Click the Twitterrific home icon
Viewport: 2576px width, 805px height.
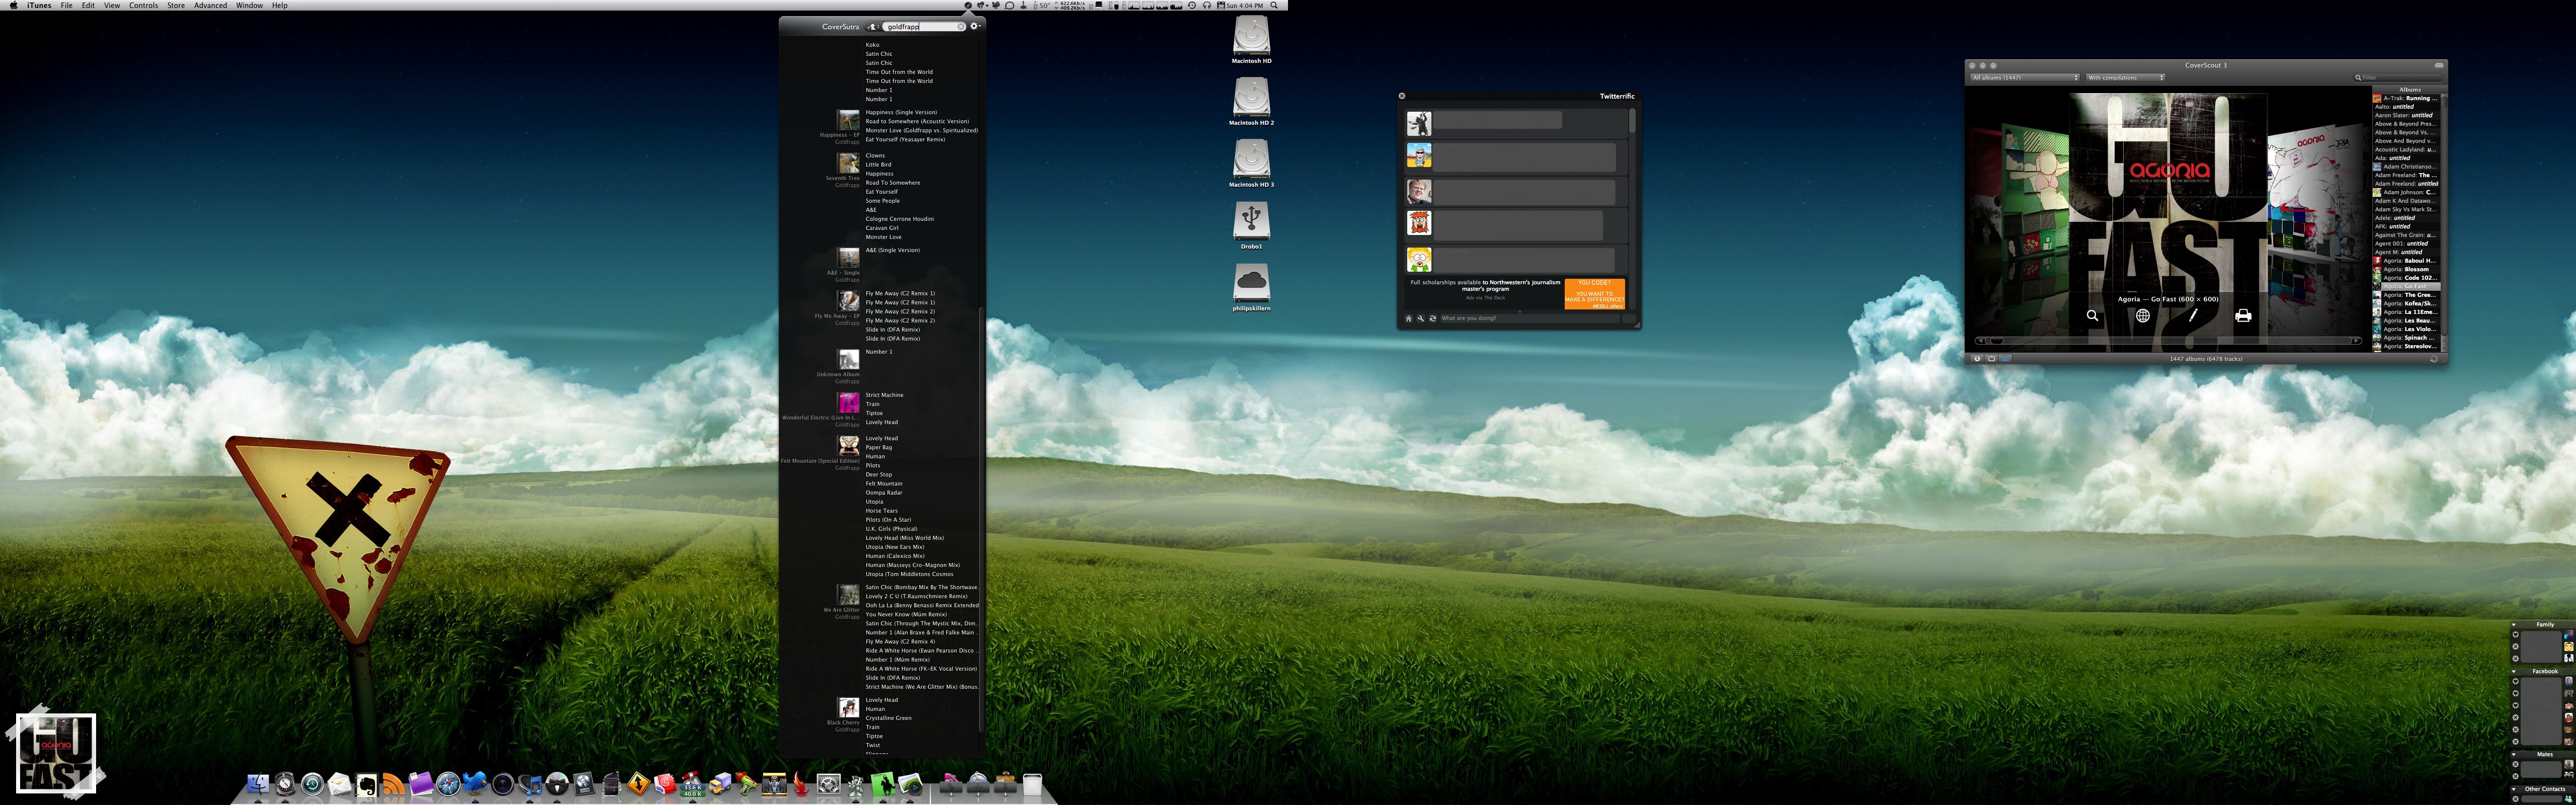coord(1409,318)
